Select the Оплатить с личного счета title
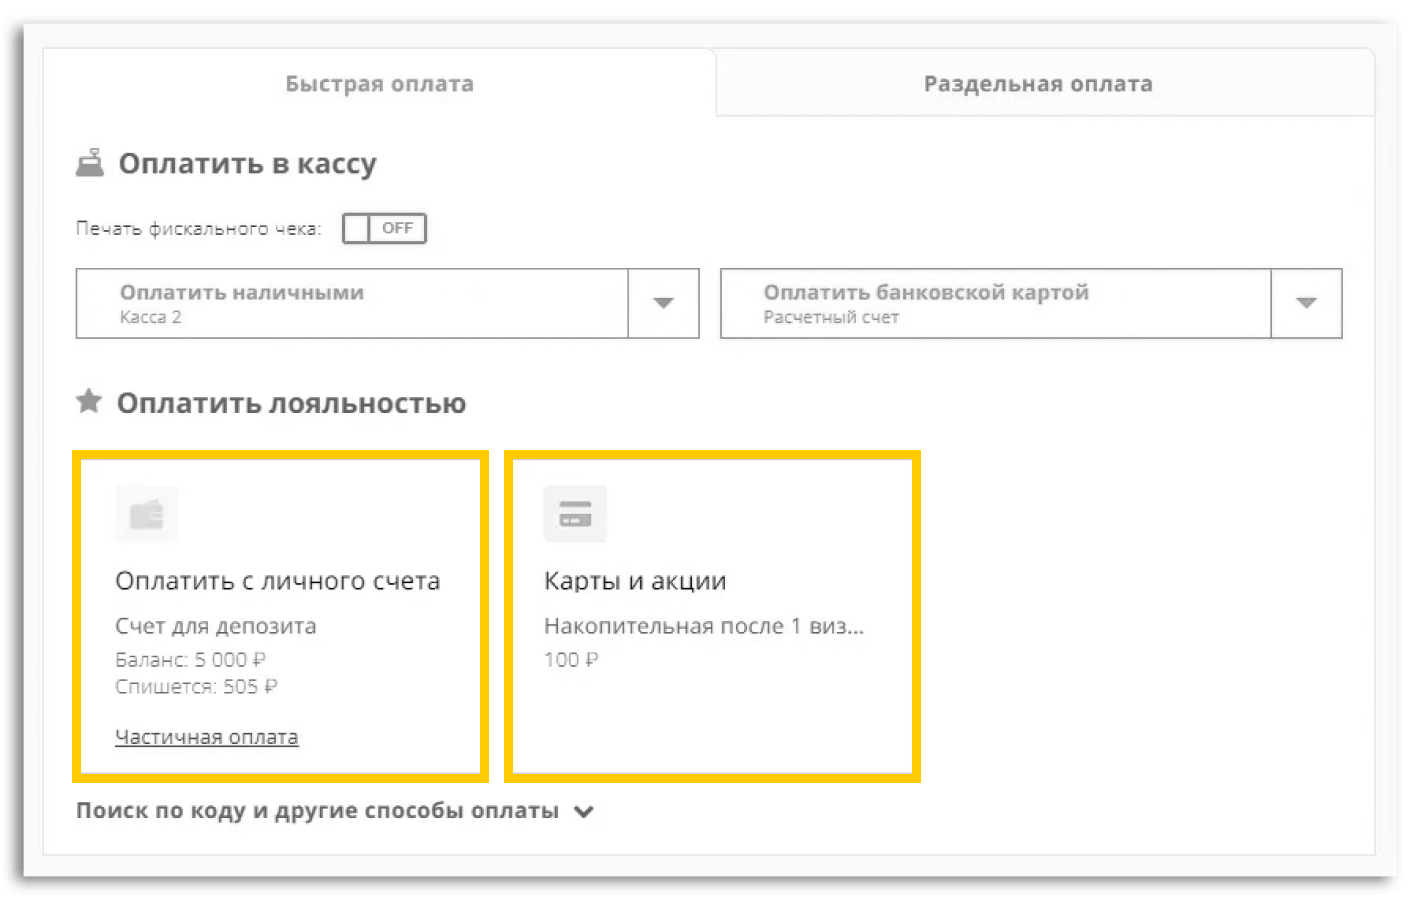This screenshot has width=1421, height=900. 277,581
